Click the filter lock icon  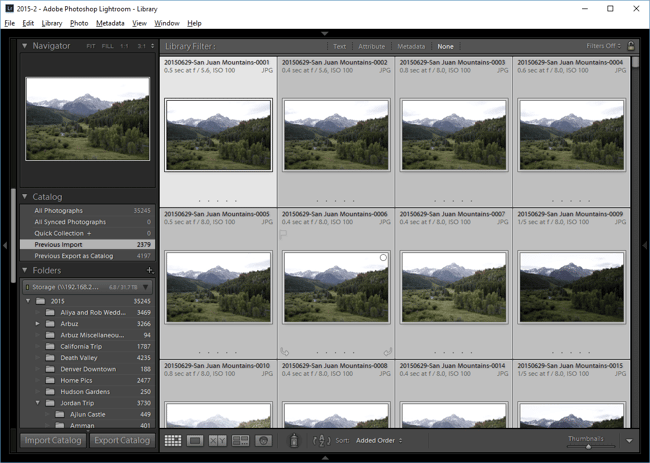pos(631,46)
